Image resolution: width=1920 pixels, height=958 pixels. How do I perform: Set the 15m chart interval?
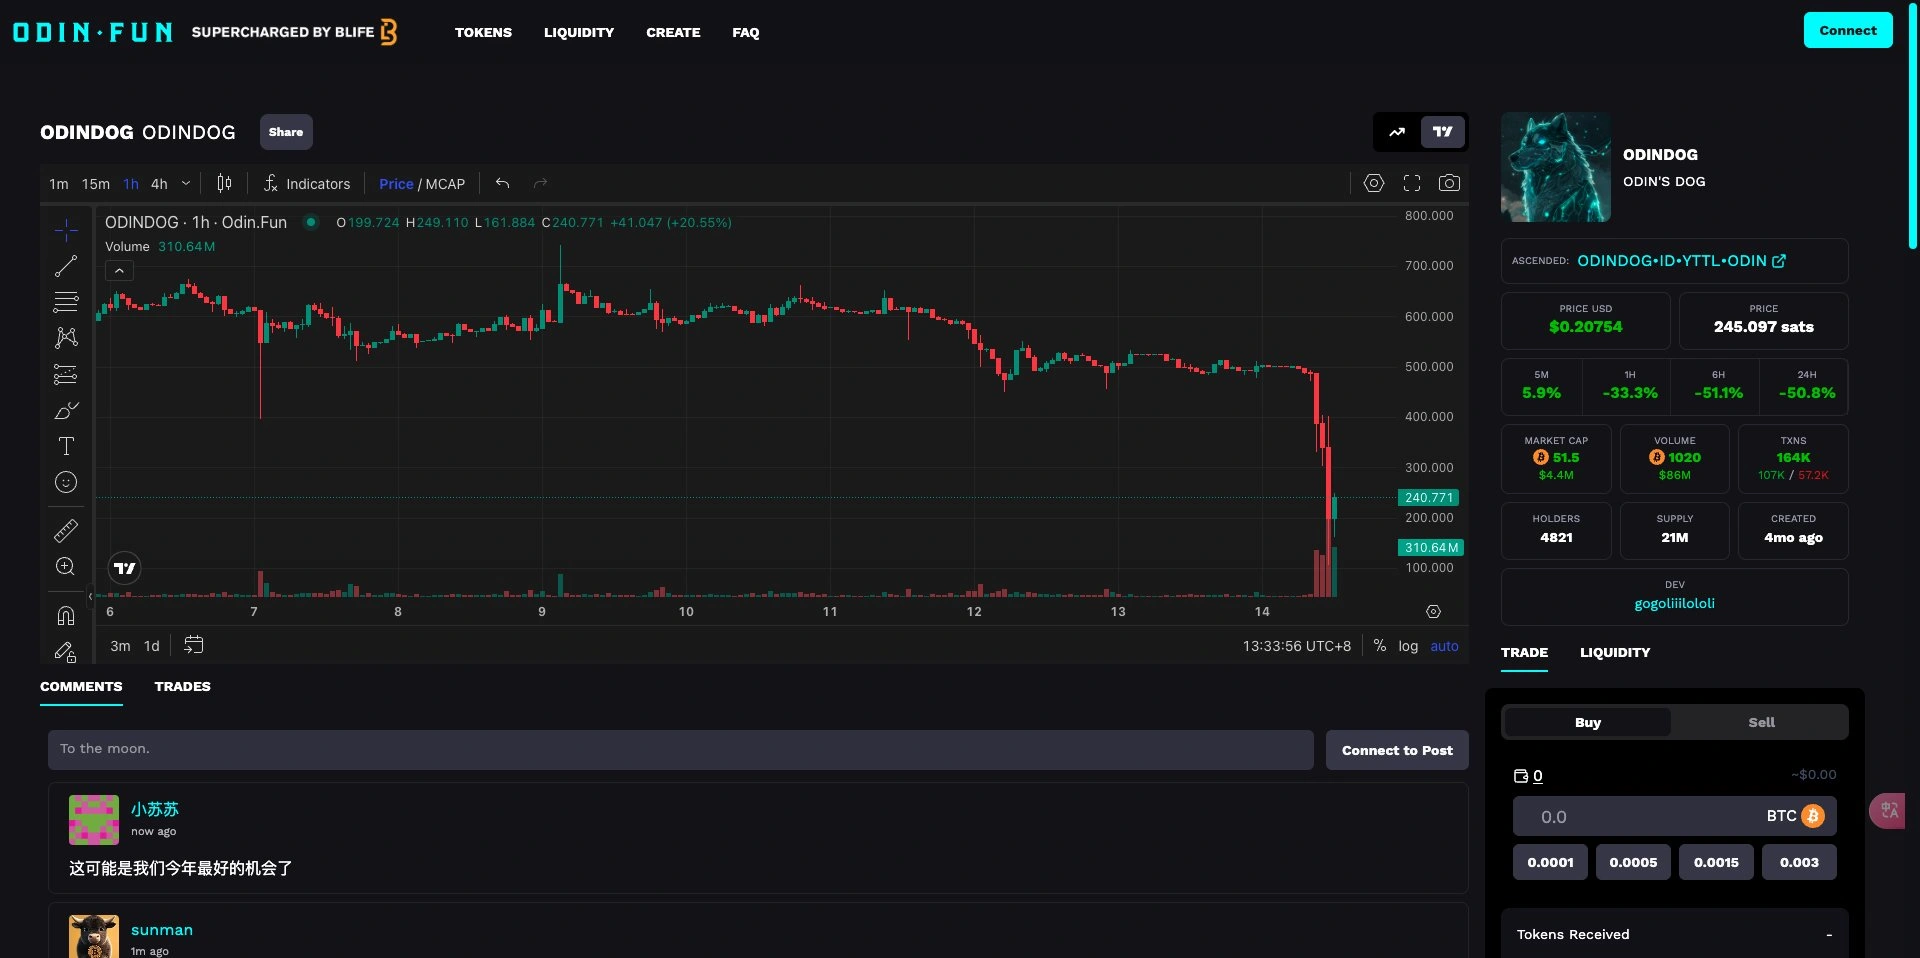click(96, 184)
